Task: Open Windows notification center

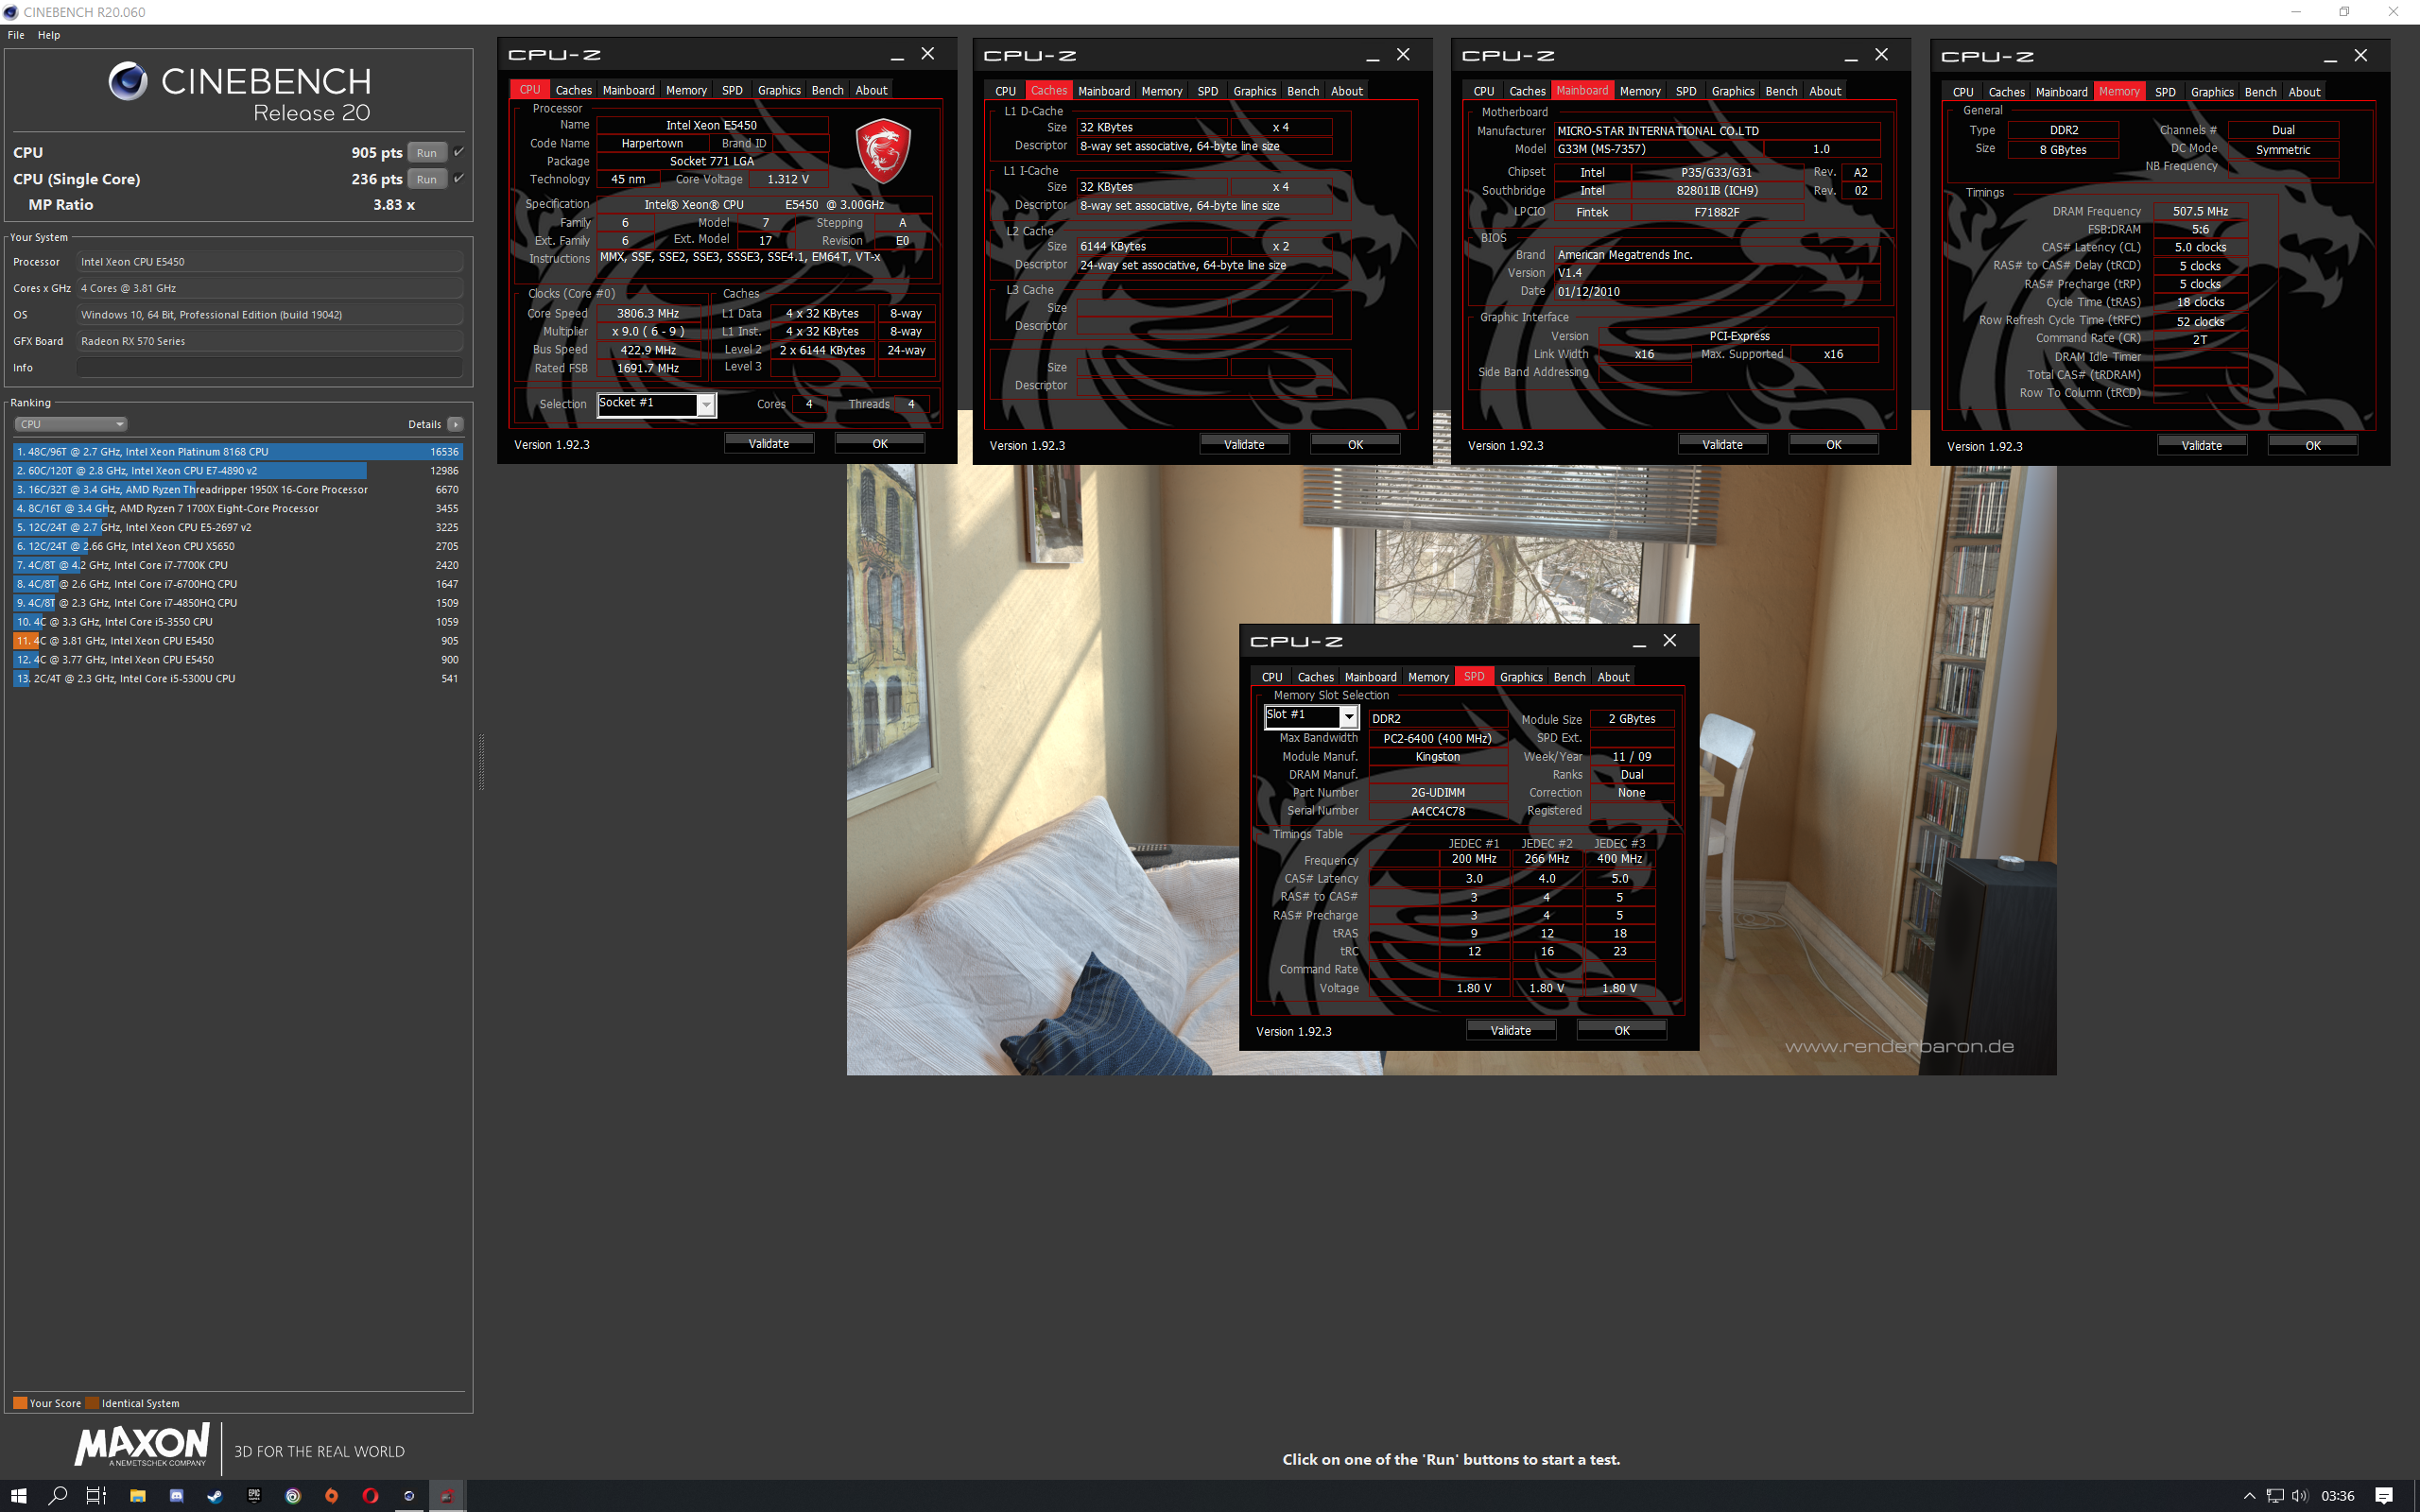Action: (2385, 1496)
